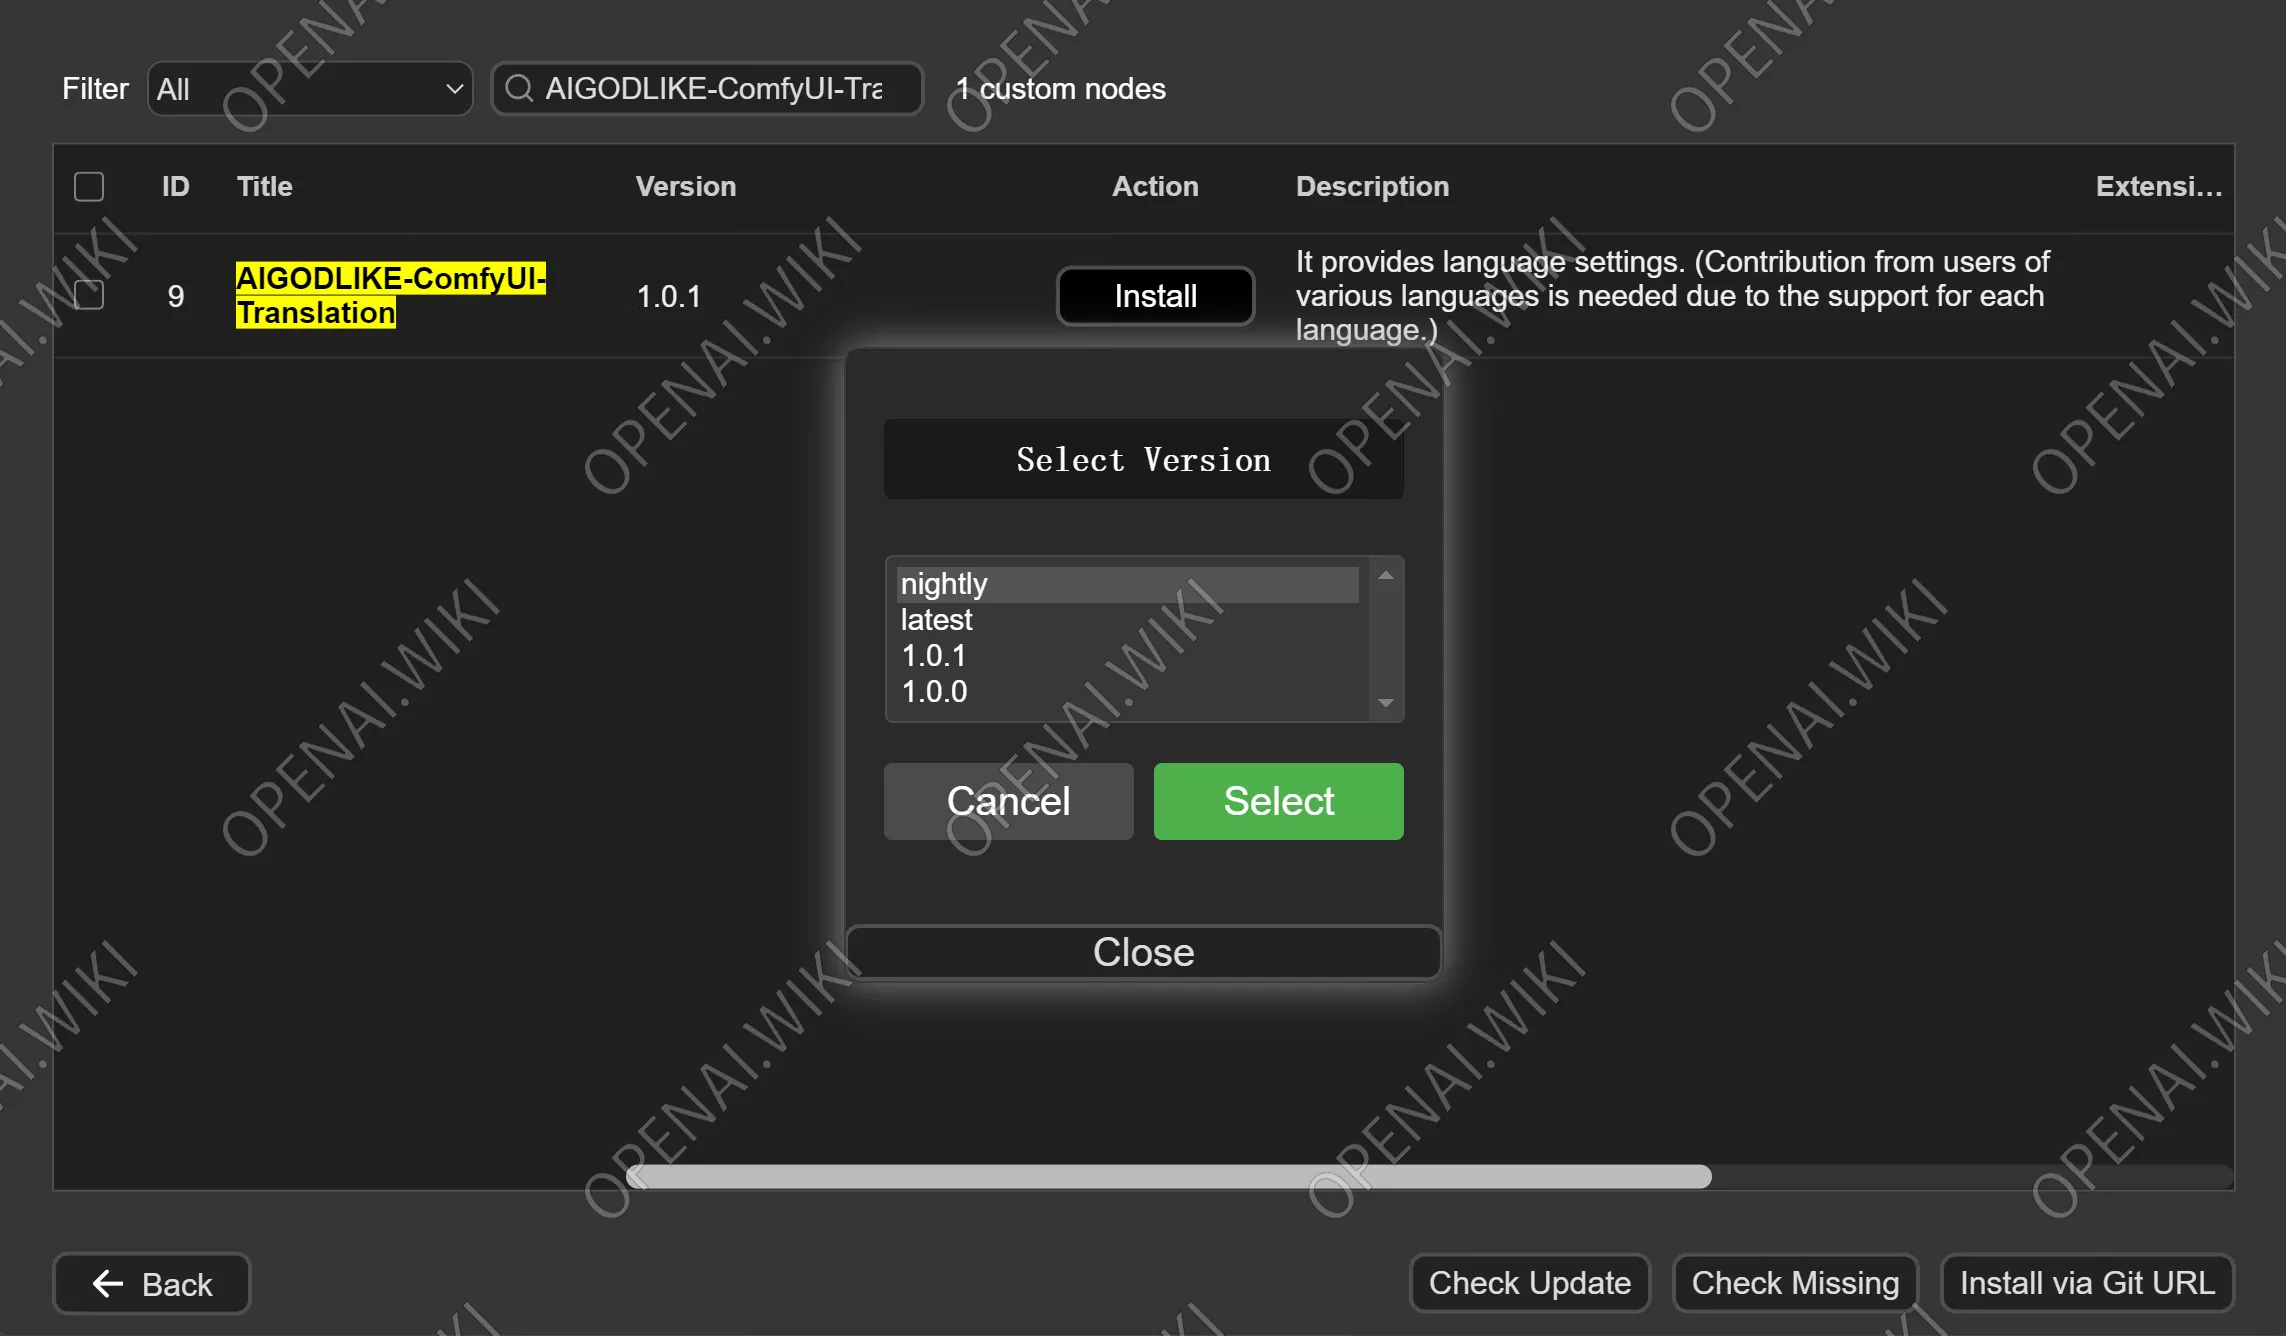2286x1336 pixels.
Task: Install the AIGODLIKE-ComfyUI-Translation node
Action: click(x=1155, y=296)
